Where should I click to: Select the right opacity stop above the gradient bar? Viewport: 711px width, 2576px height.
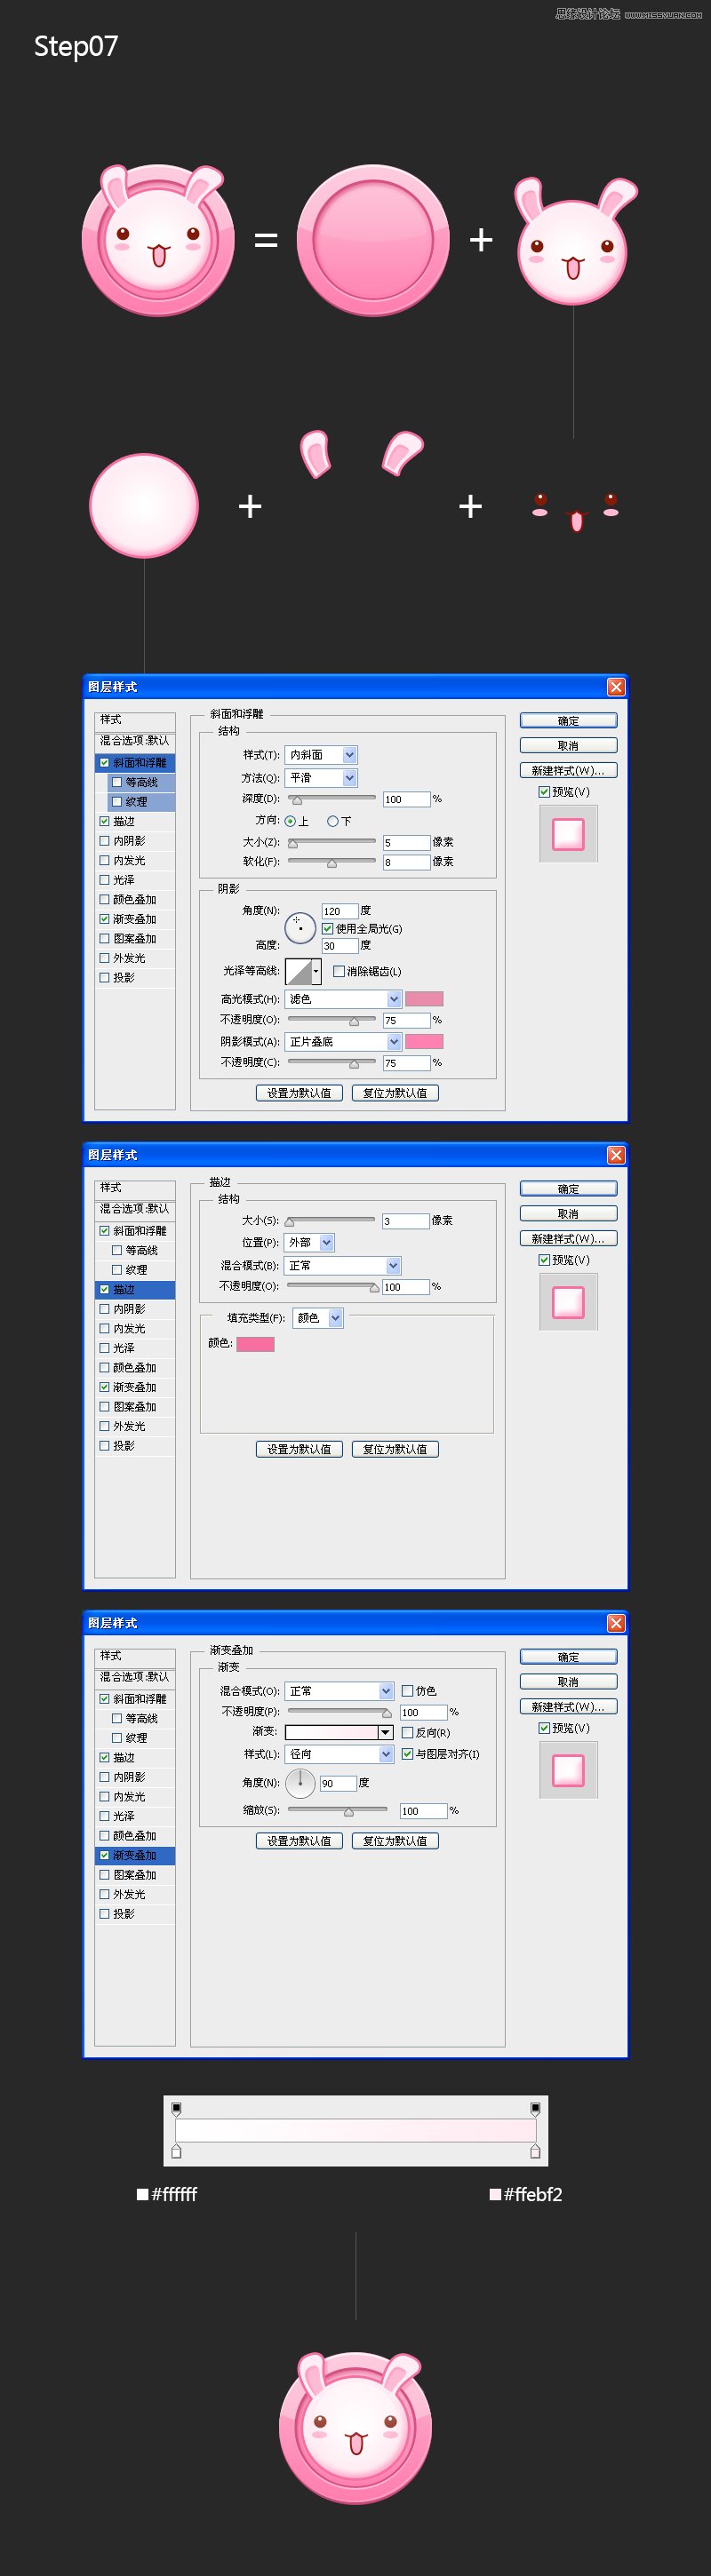535,2108
